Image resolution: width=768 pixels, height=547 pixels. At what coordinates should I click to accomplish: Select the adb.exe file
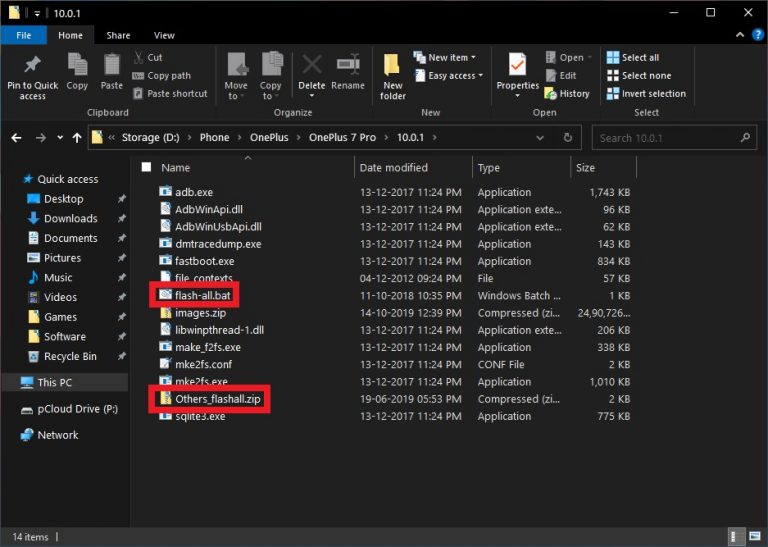click(x=194, y=192)
